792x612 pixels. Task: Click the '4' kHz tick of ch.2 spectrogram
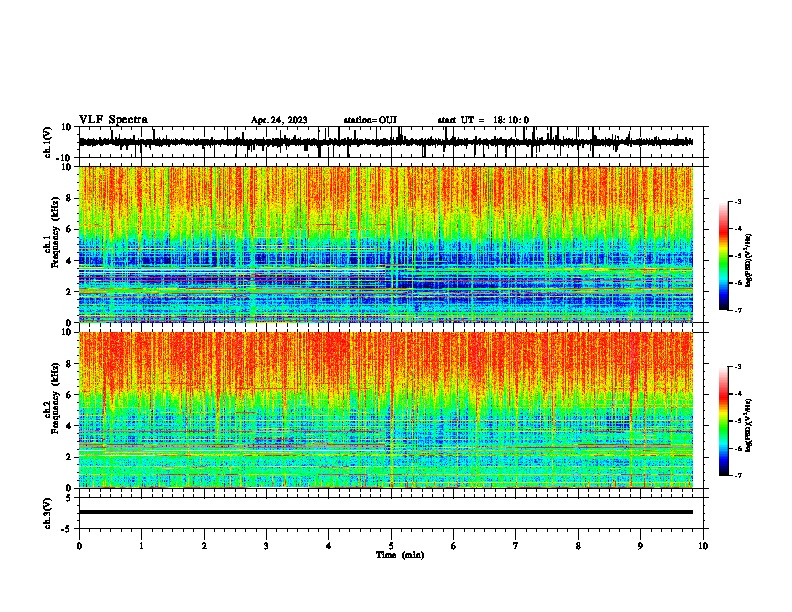pos(69,426)
